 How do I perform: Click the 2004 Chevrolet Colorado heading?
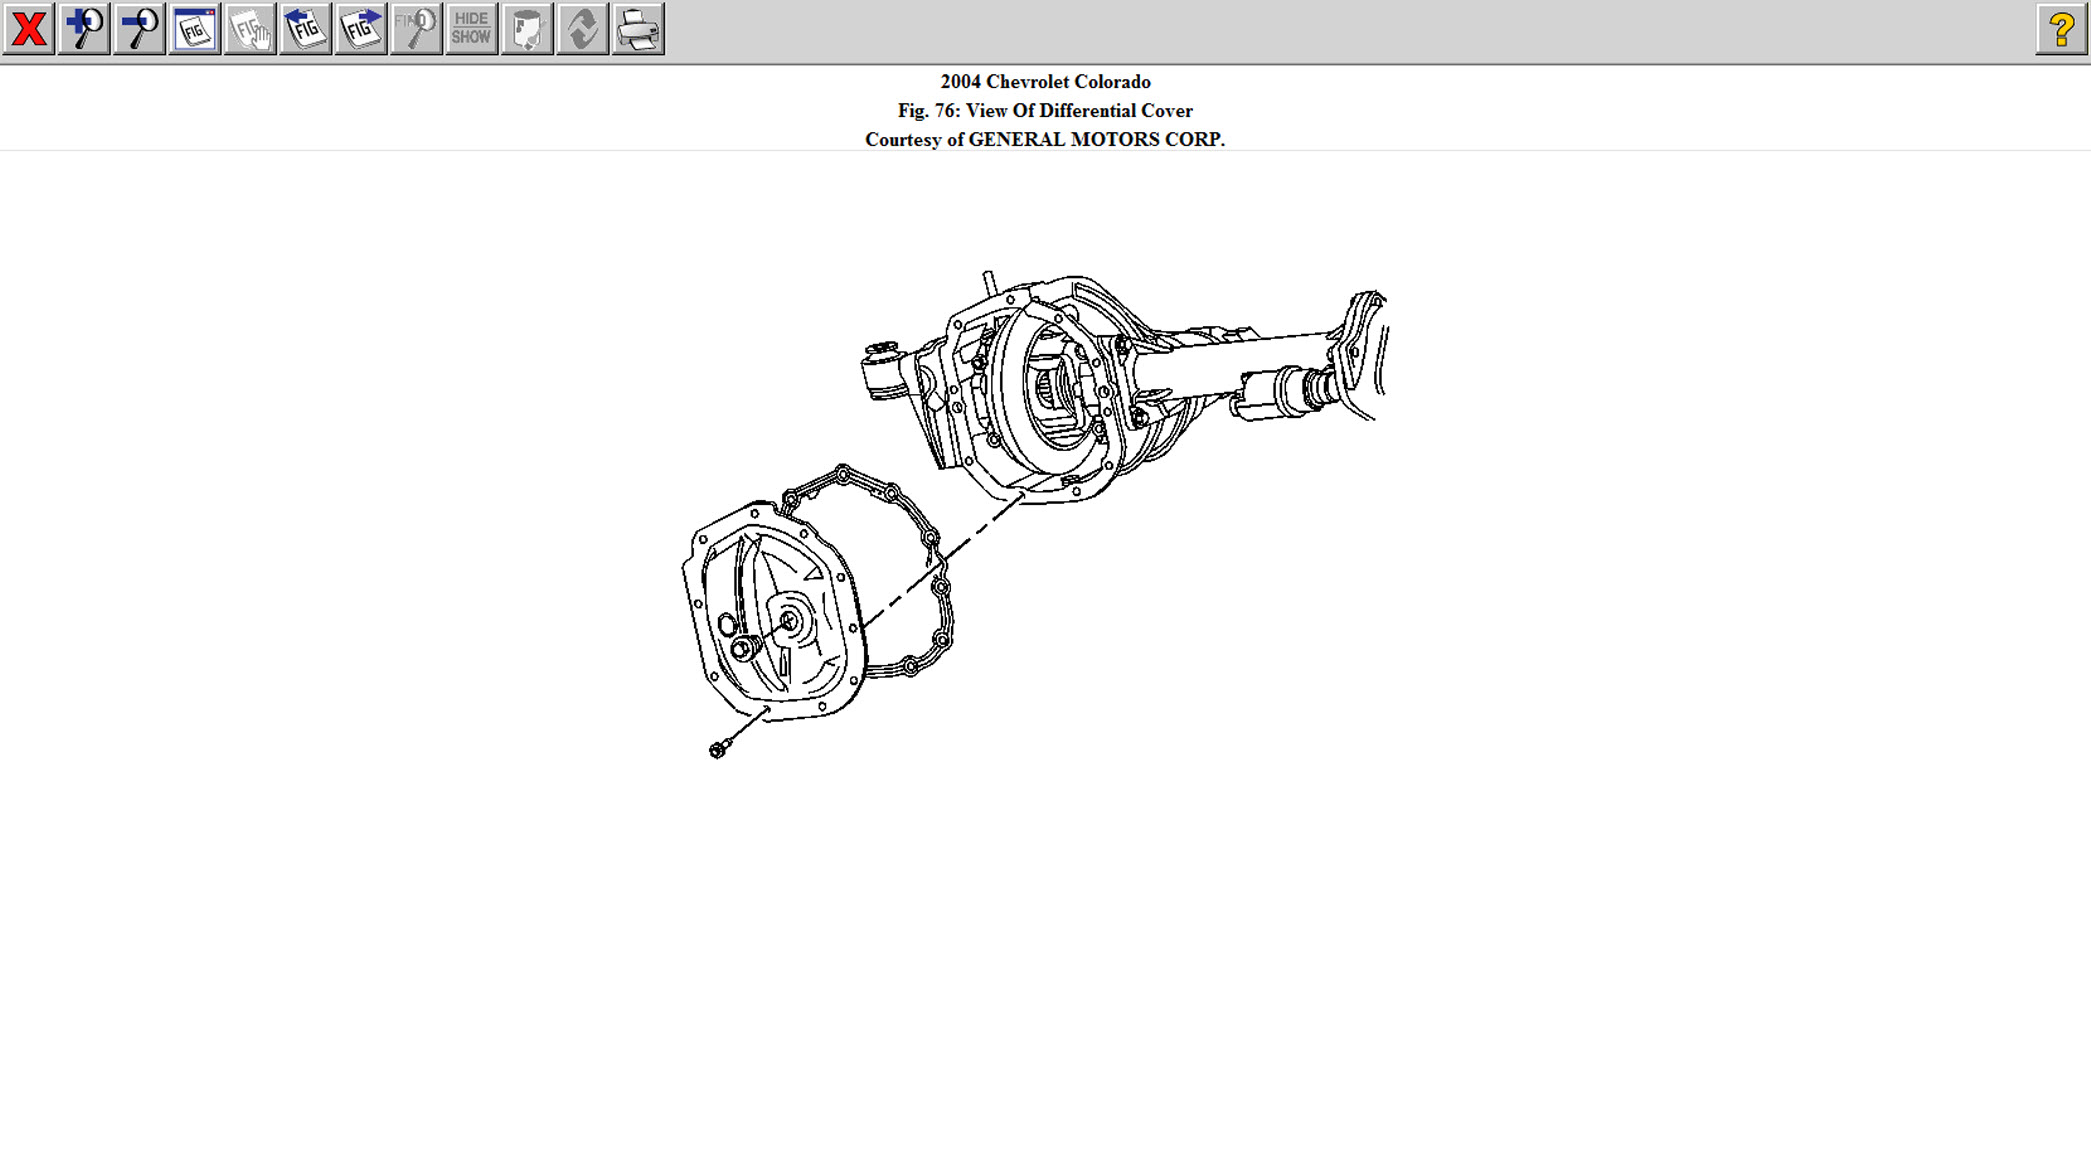point(1045,82)
